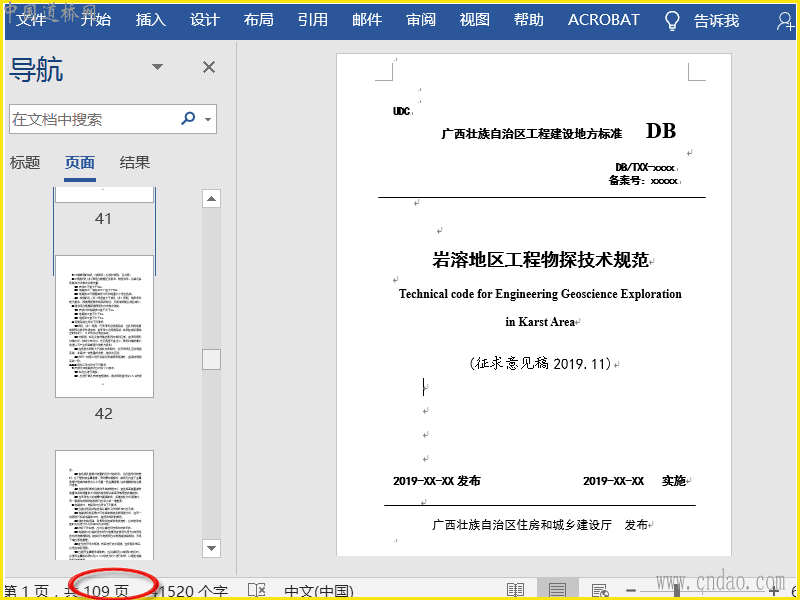Open the ACROBAT ribbon tab
Screen dimensions: 800x600
click(x=604, y=20)
